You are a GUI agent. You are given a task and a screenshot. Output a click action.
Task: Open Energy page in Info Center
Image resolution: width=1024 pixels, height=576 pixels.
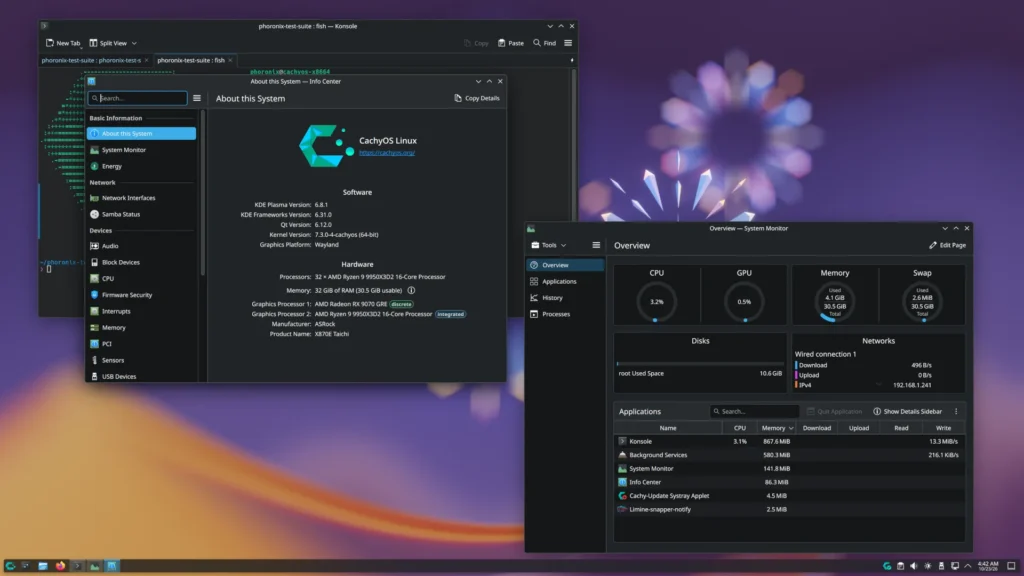coord(141,166)
